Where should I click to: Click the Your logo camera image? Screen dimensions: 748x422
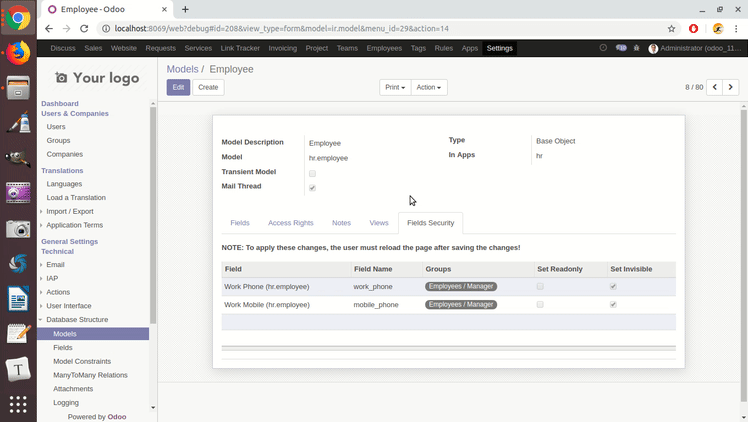pyautogui.click(x=97, y=78)
